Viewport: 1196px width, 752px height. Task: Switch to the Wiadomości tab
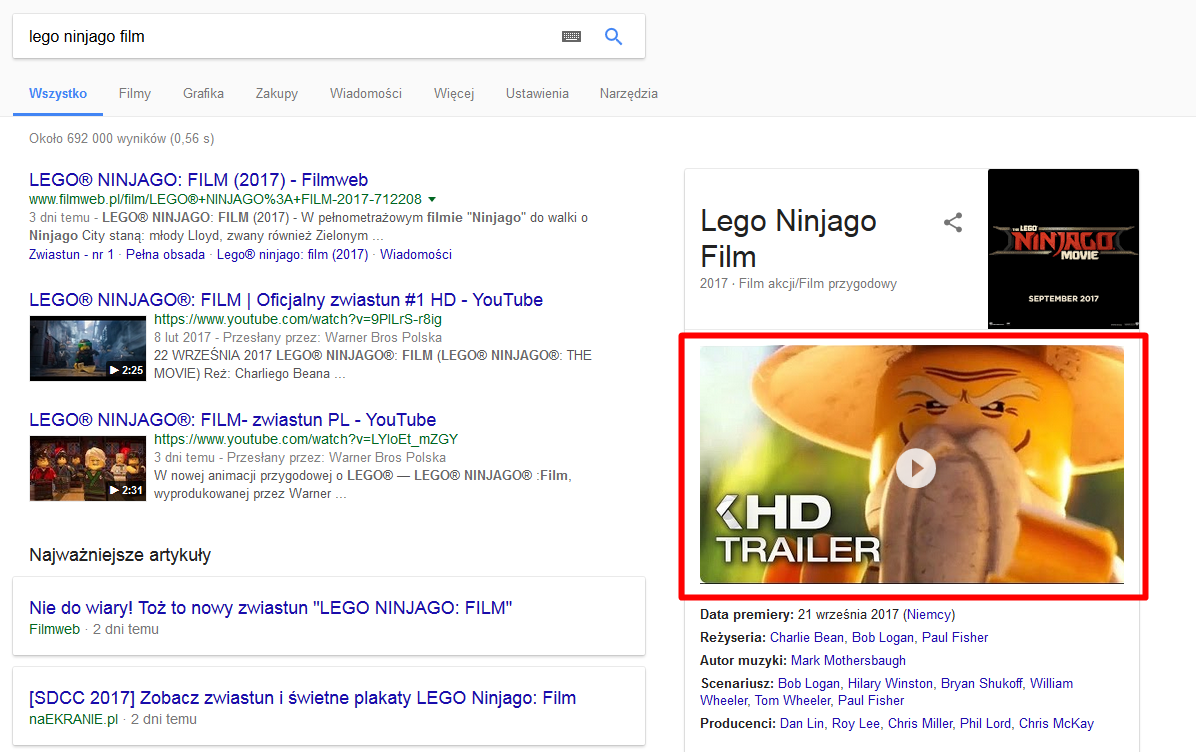click(366, 93)
